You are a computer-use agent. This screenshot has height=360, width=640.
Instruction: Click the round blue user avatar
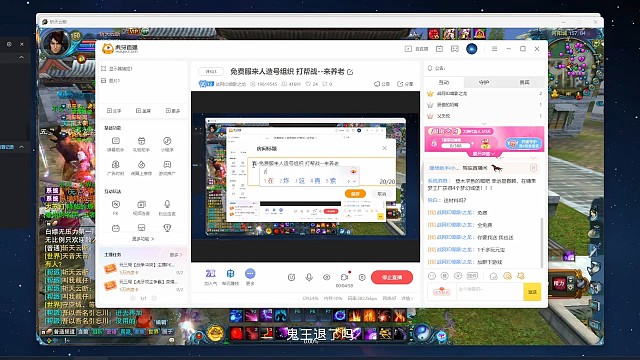pos(471,49)
